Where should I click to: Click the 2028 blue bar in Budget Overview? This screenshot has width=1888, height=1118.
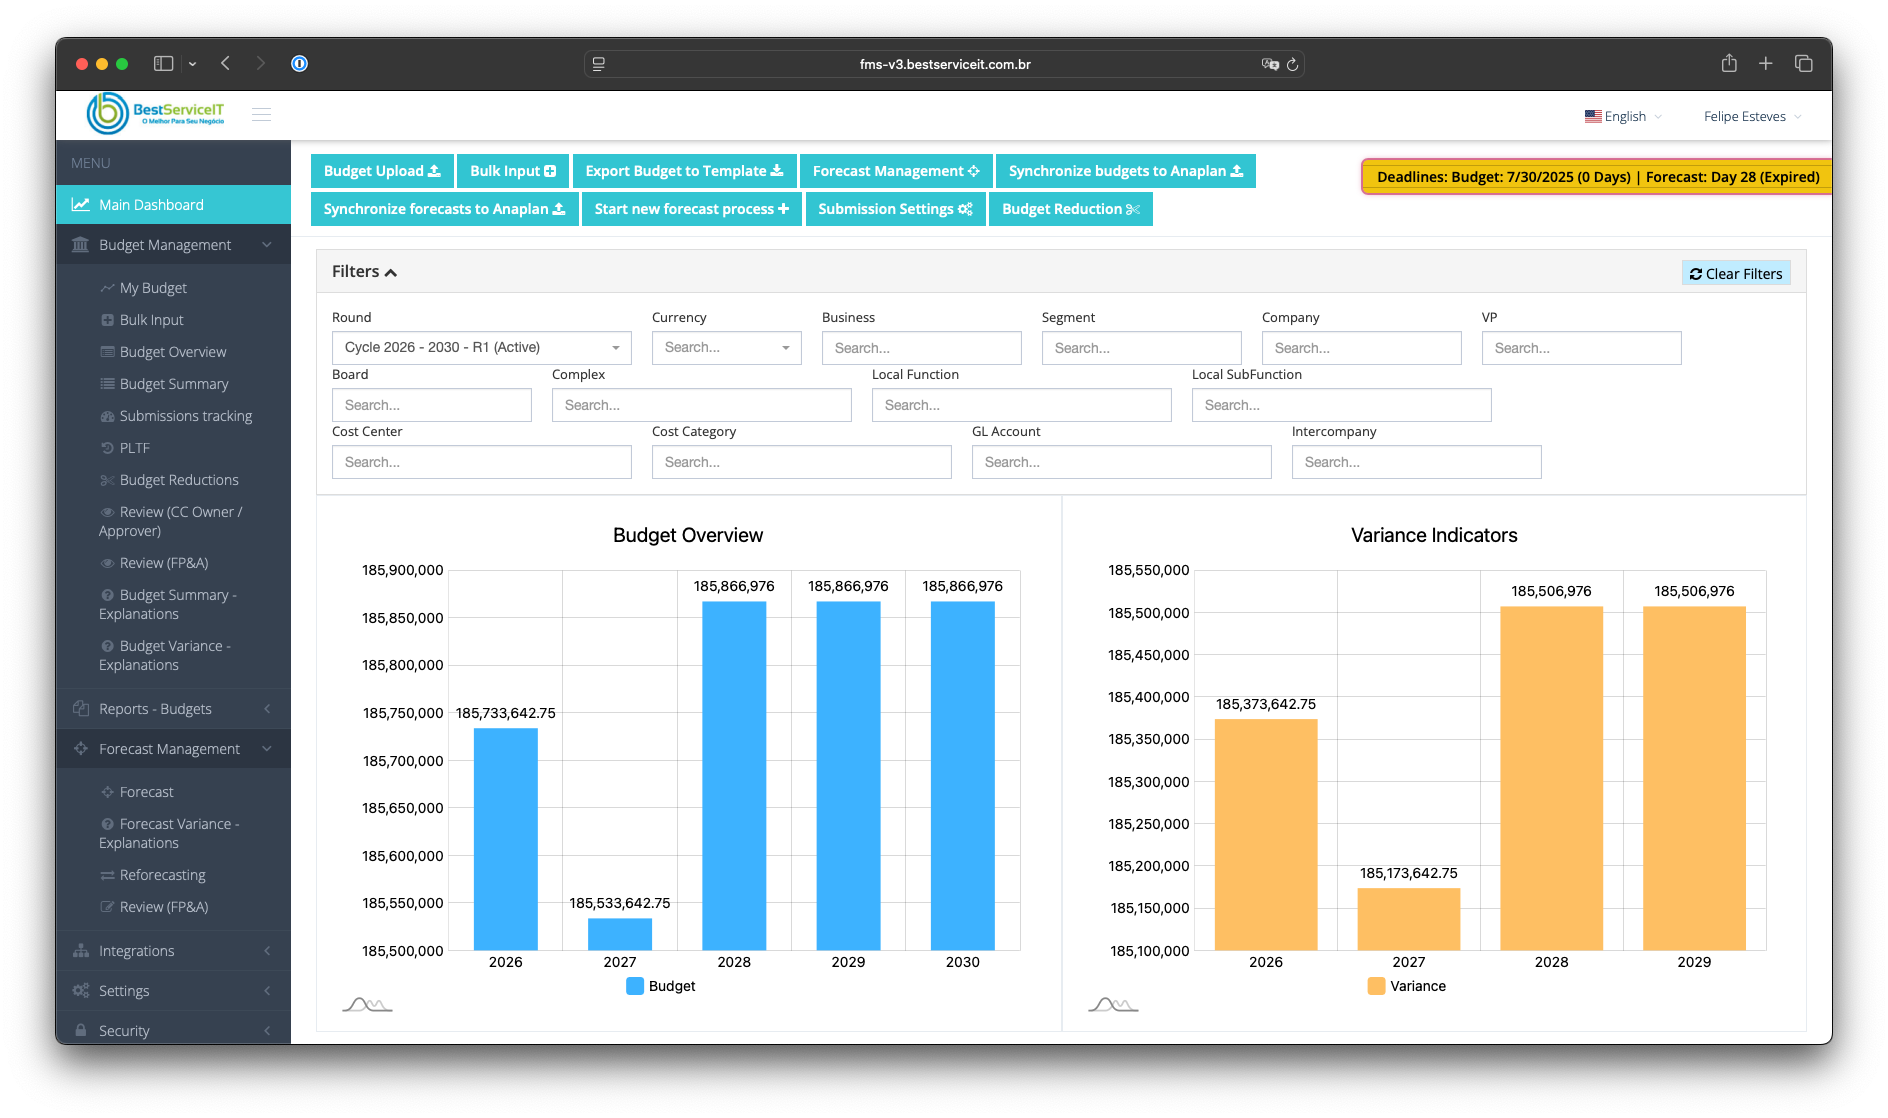[x=734, y=775]
